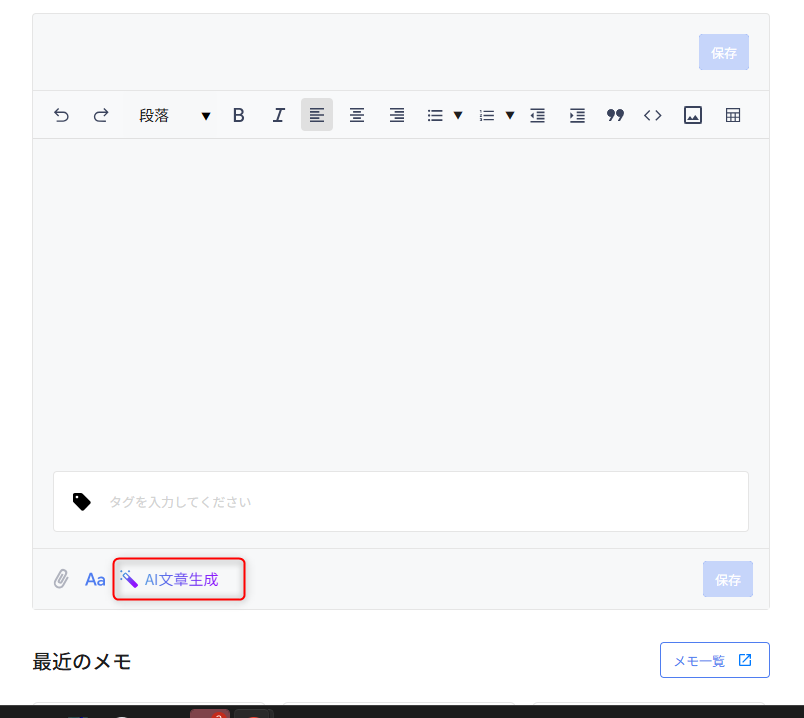
Task: Insert a code block
Action: (x=653, y=115)
